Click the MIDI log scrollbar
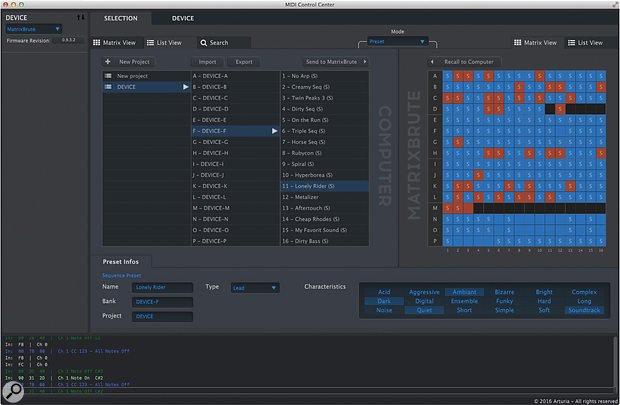 click(x=615, y=363)
